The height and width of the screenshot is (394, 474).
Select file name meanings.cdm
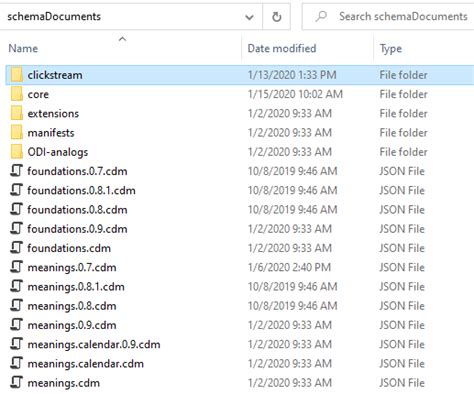coord(64,383)
